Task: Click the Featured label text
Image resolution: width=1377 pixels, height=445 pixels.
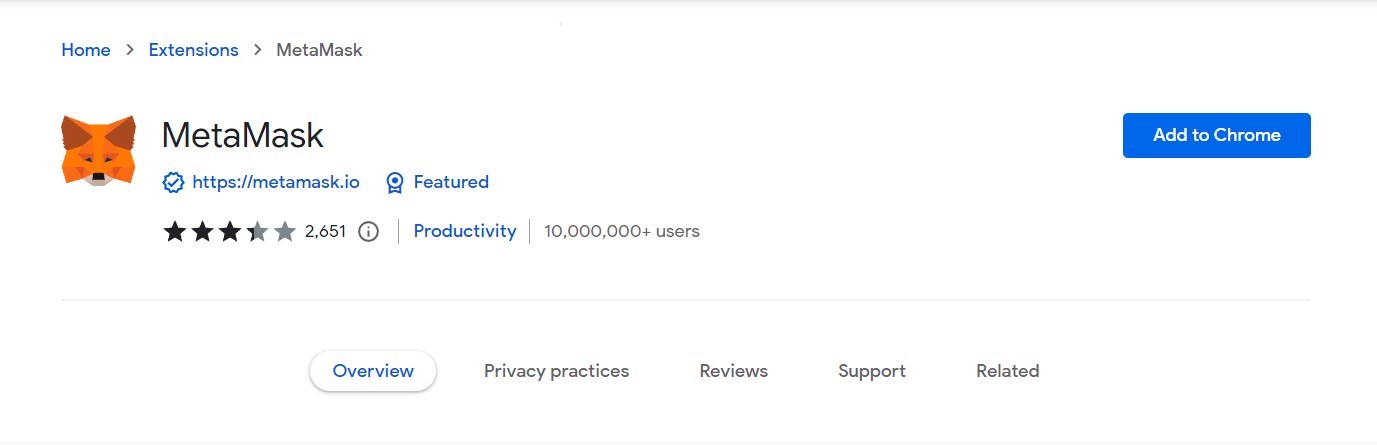Action: 451,182
